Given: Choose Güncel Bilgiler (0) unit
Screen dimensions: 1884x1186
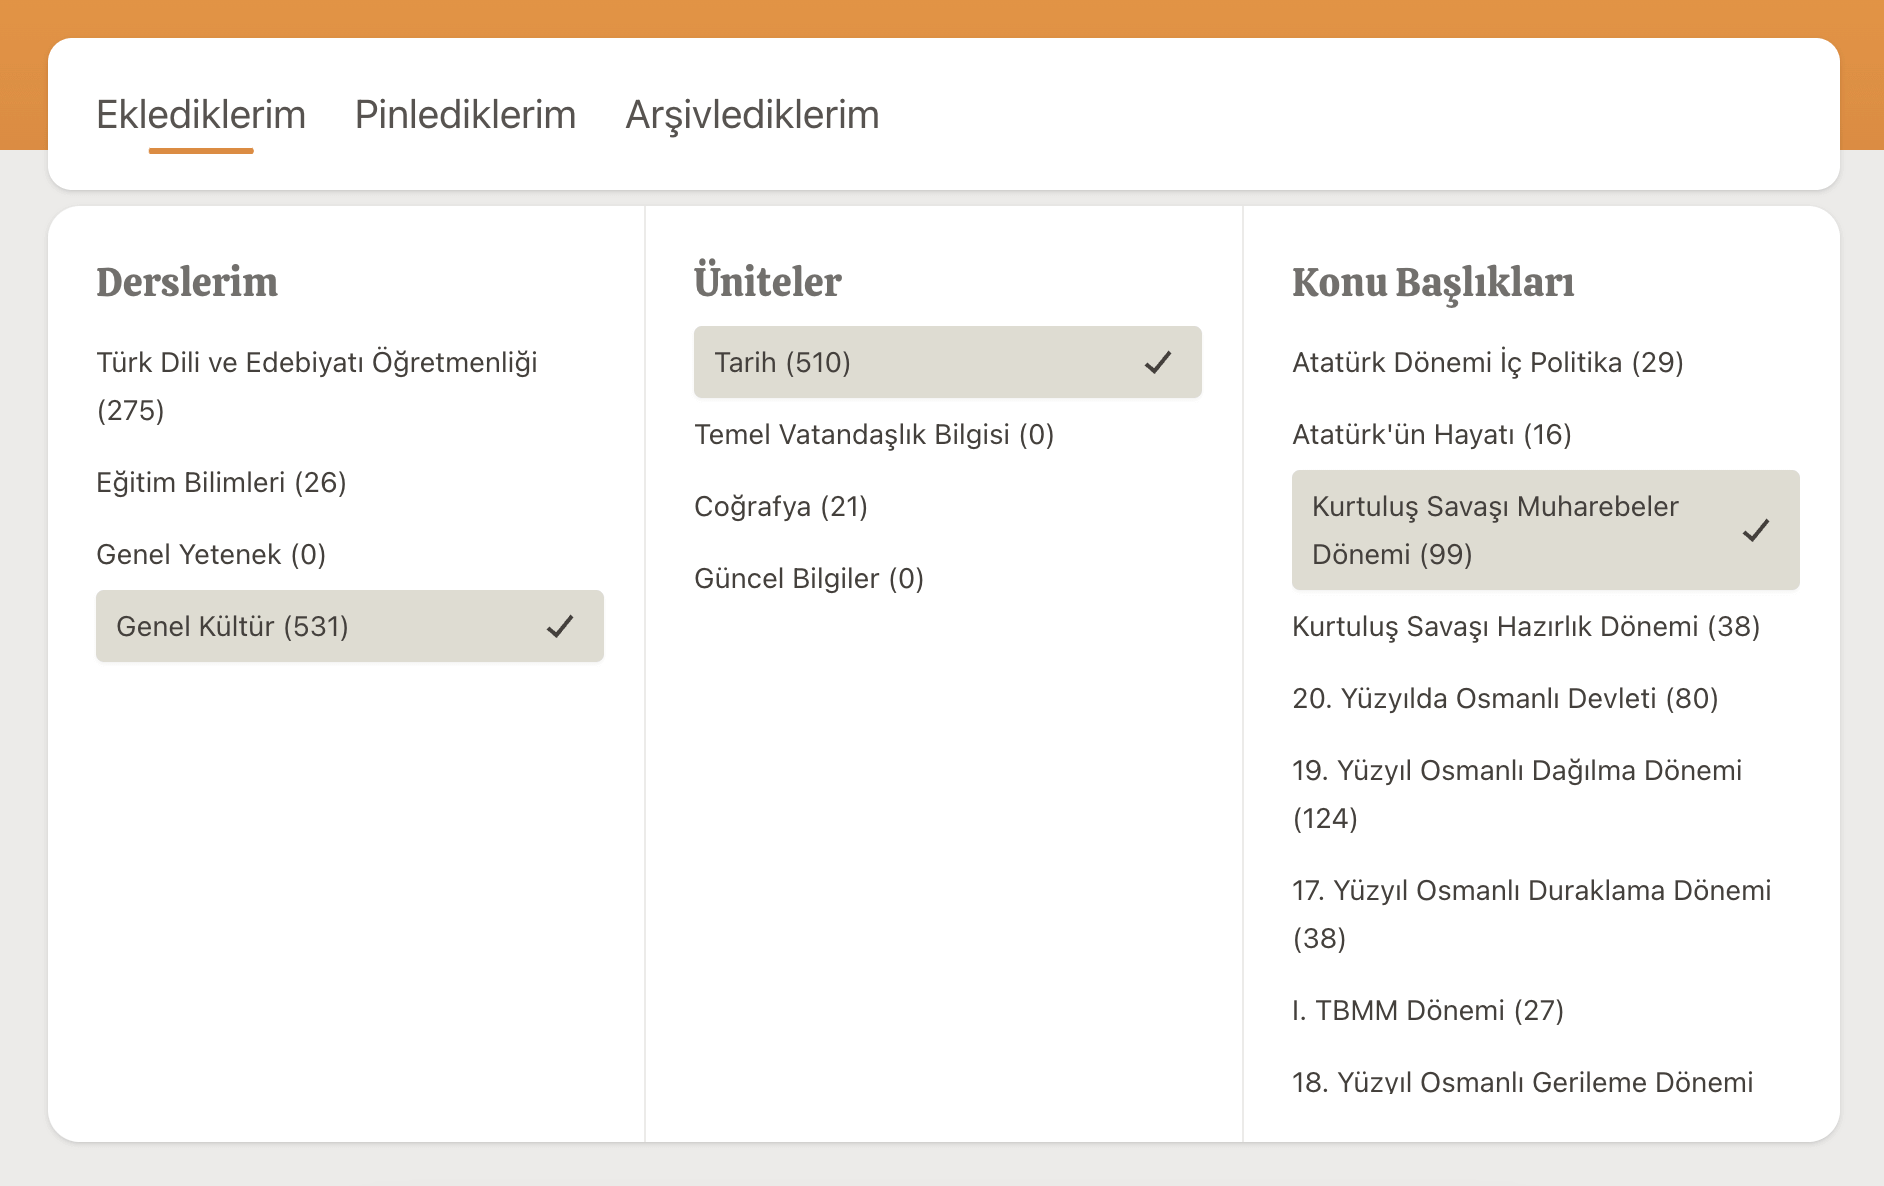Looking at the screenshot, I should (808, 578).
